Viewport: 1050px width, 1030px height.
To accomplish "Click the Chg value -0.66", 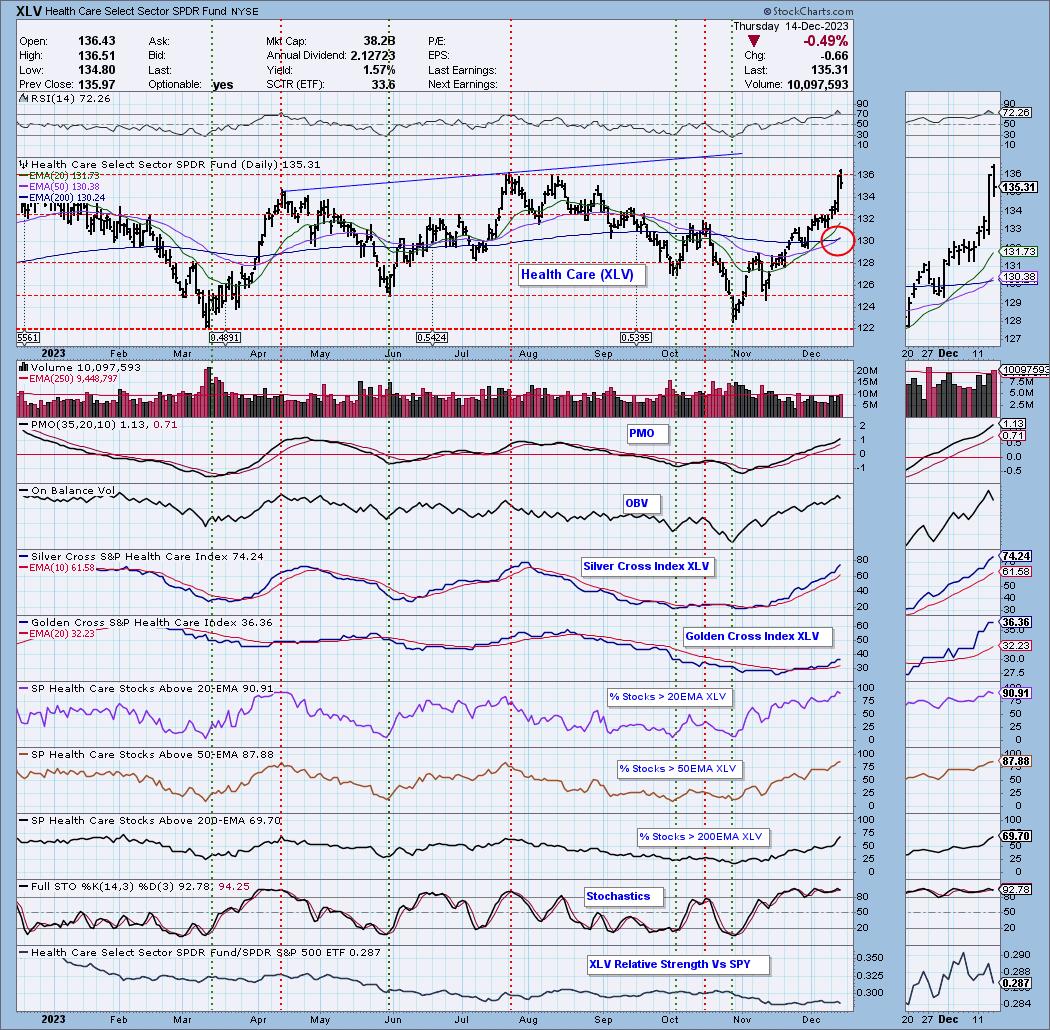I will tap(834, 56).
